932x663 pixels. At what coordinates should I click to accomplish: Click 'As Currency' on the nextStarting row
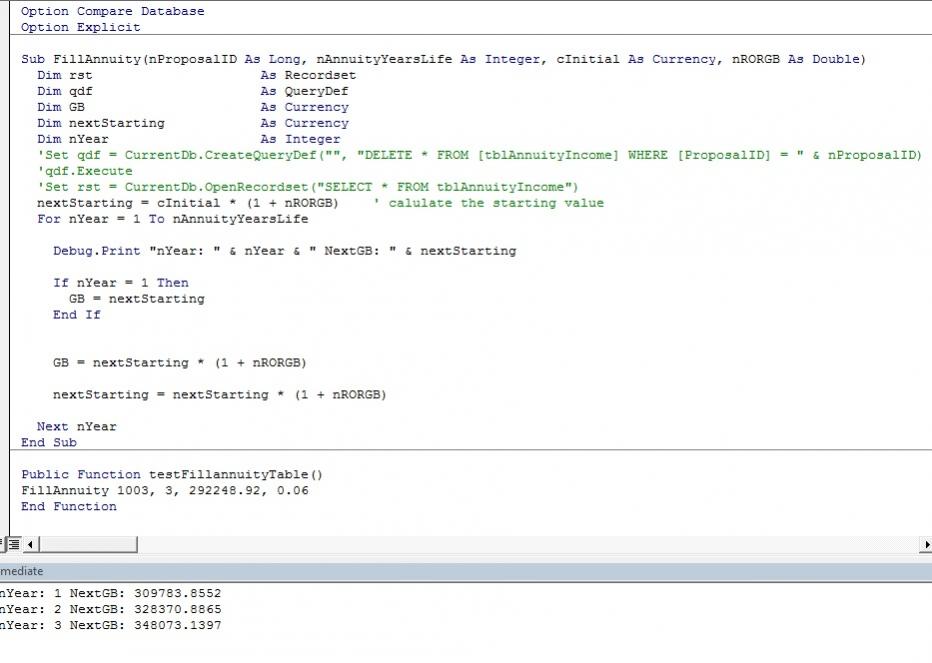[x=304, y=124]
